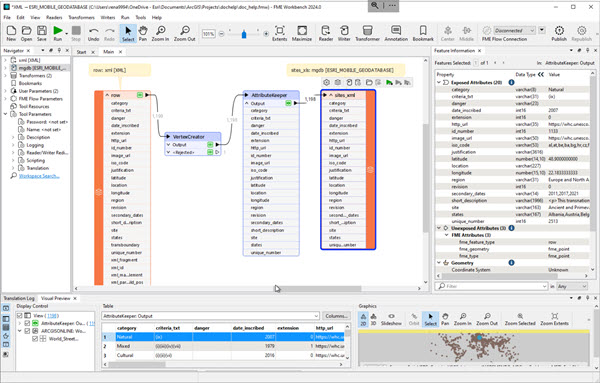Toggle the View checkbox in Display Control
This screenshot has width=600, height=383.
pyautogui.click(x=20, y=316)
